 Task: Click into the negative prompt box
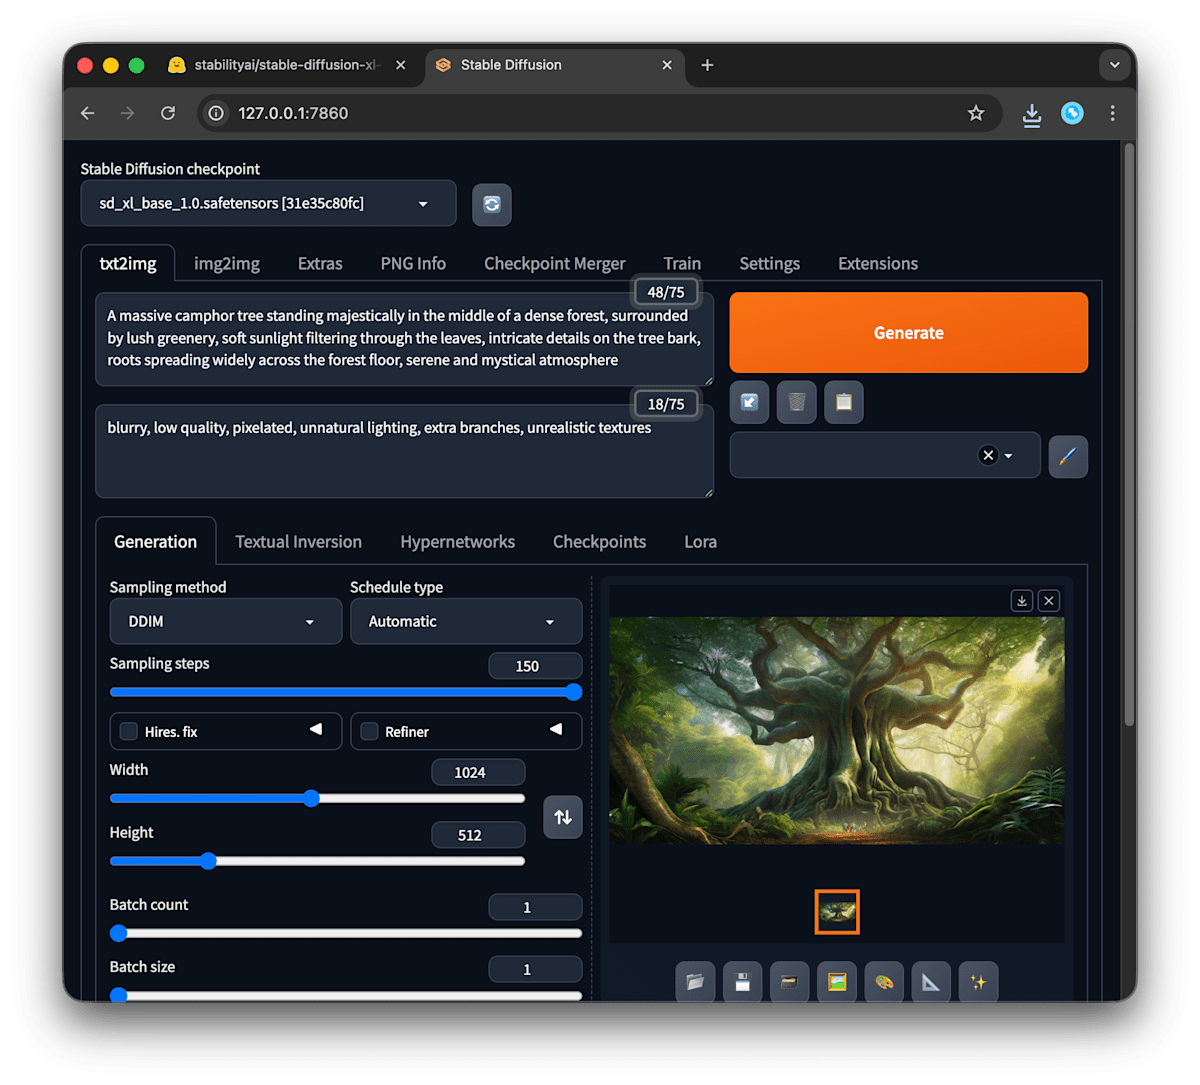[x=404, y=451]
